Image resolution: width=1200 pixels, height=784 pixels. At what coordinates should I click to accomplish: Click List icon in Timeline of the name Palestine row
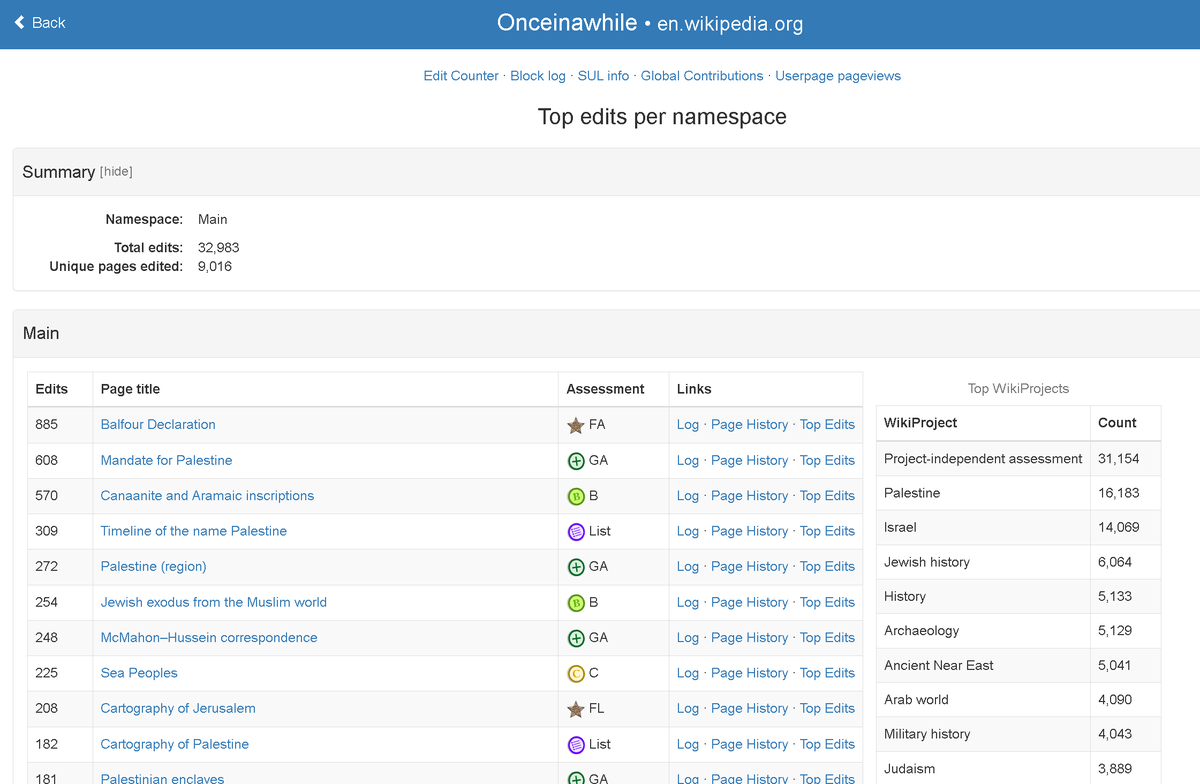[x=576, y=532]
